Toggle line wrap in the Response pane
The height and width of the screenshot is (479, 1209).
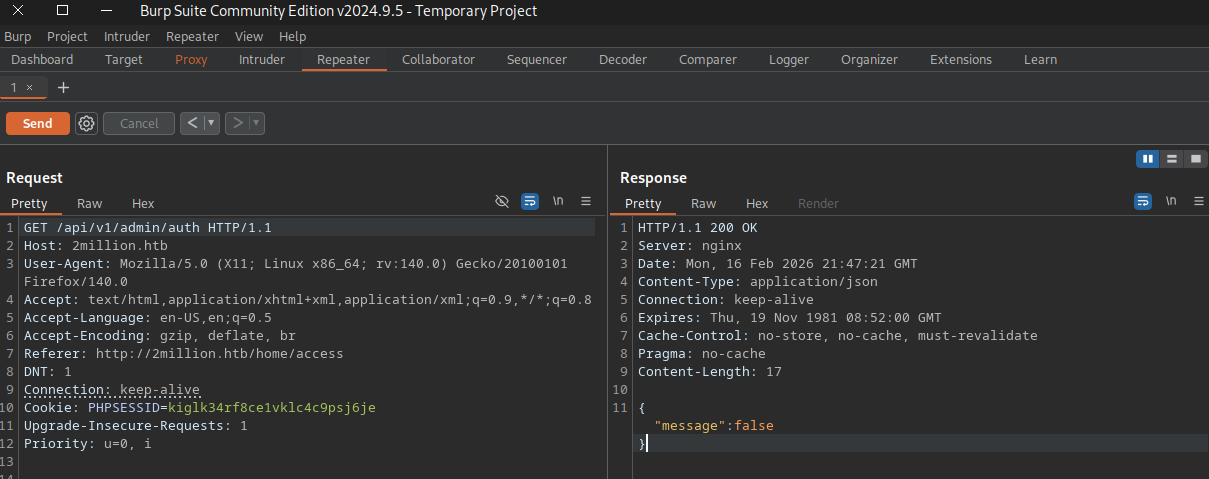click(x=1143, y=201)
